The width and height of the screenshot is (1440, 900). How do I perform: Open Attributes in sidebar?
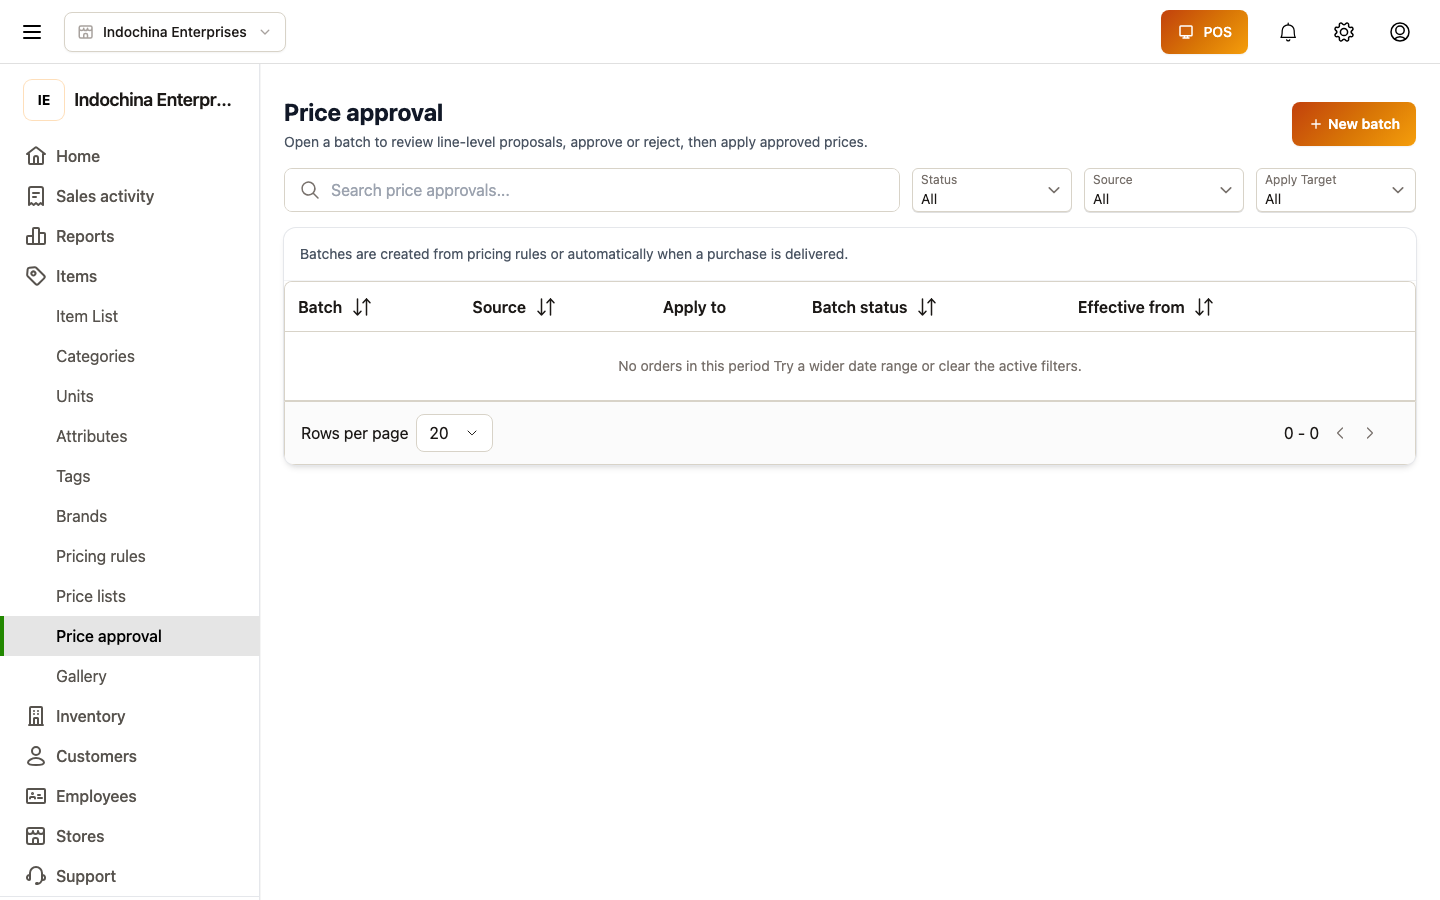(x=130, y=436)
